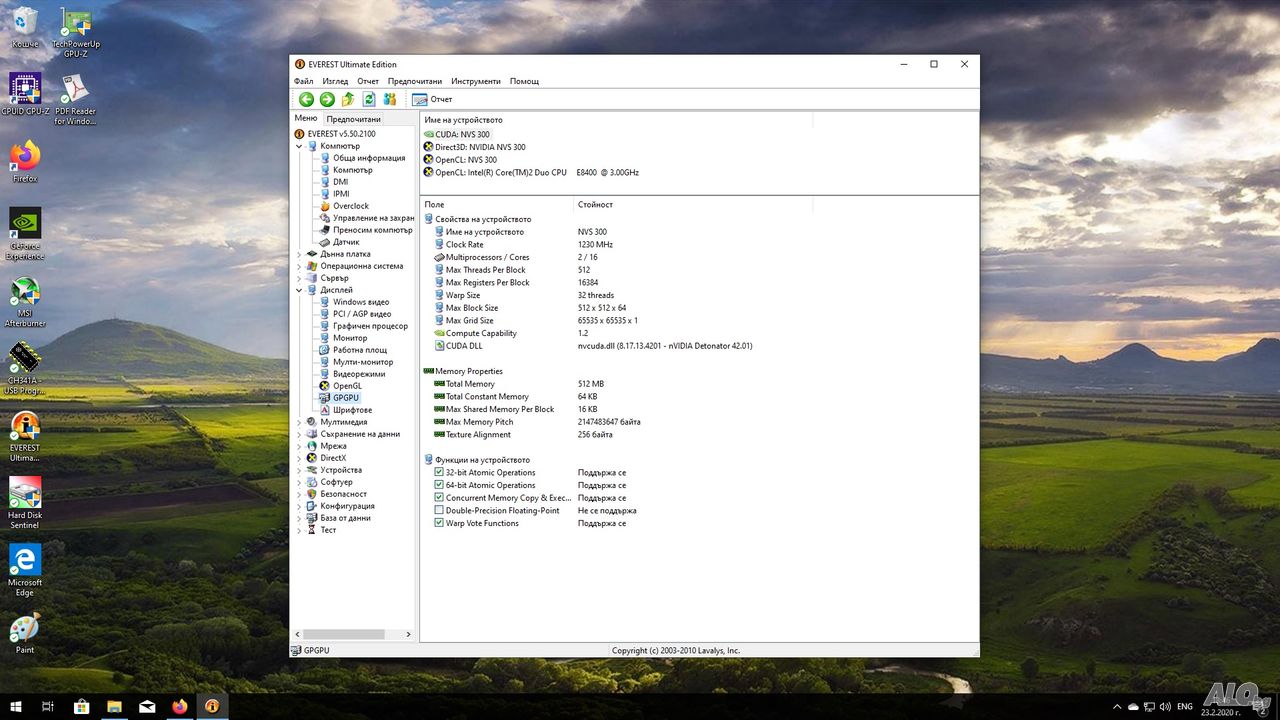Open the Изглед menu
This screenshot has width=1280, height=720.
point(335,81)
